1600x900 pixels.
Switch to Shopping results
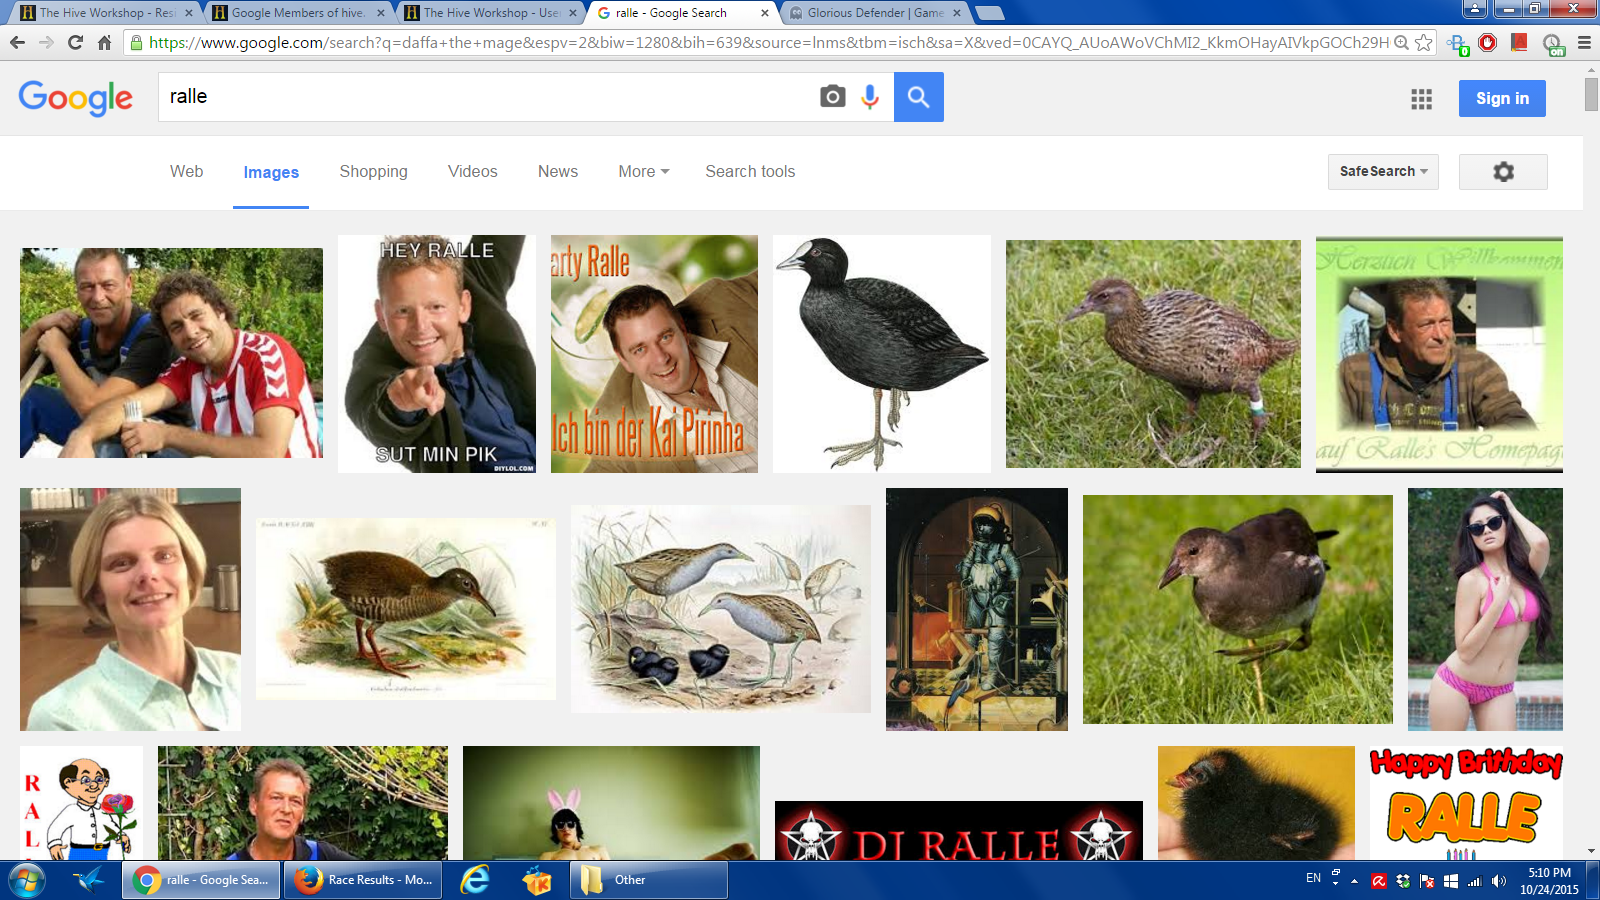[373, 172]
